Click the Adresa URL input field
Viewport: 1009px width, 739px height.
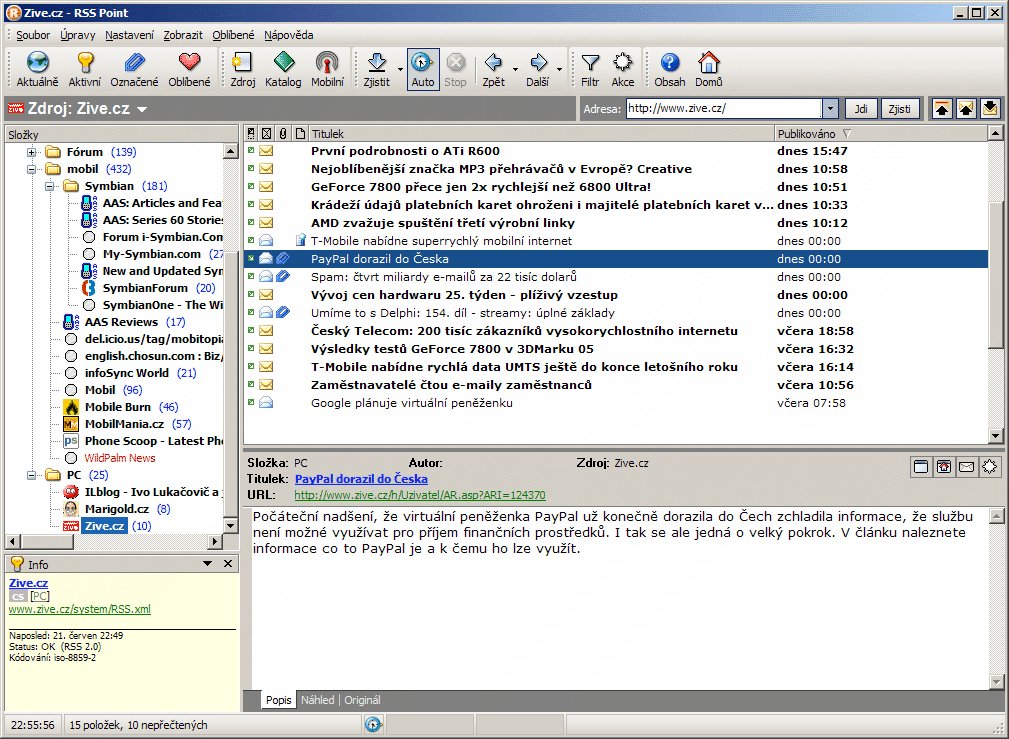724,109
